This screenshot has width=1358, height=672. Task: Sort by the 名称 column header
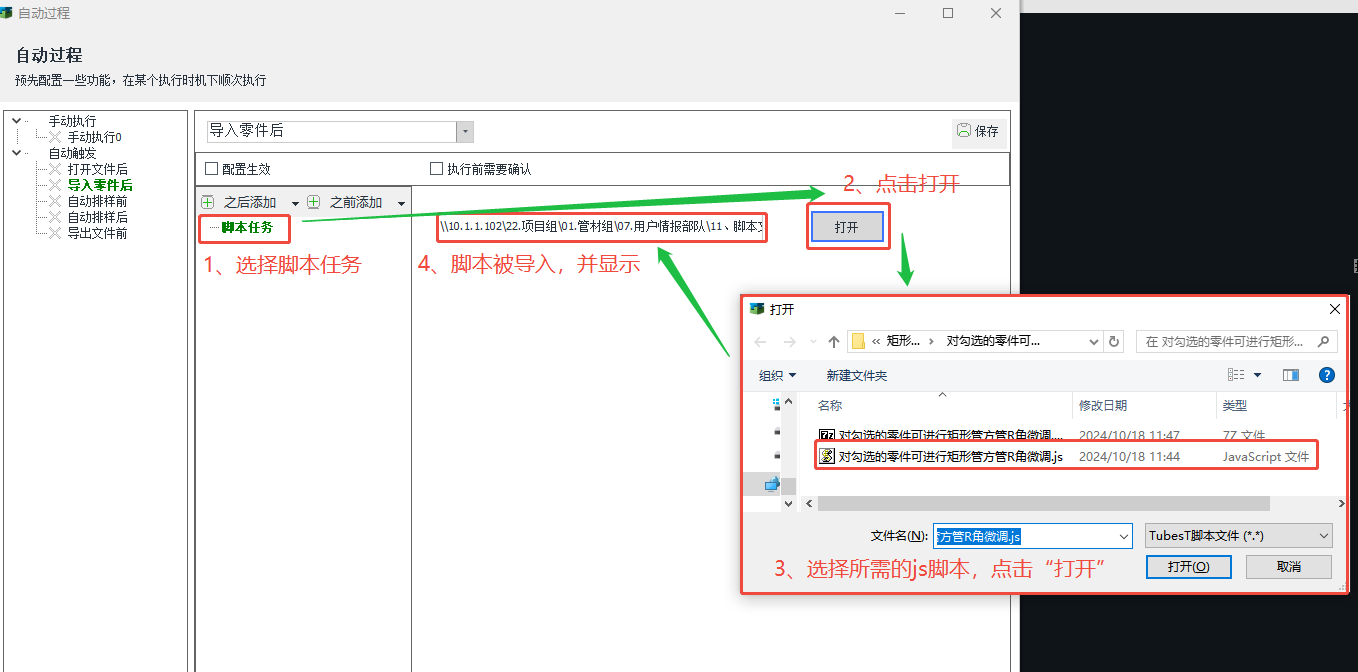click(830, 406)
